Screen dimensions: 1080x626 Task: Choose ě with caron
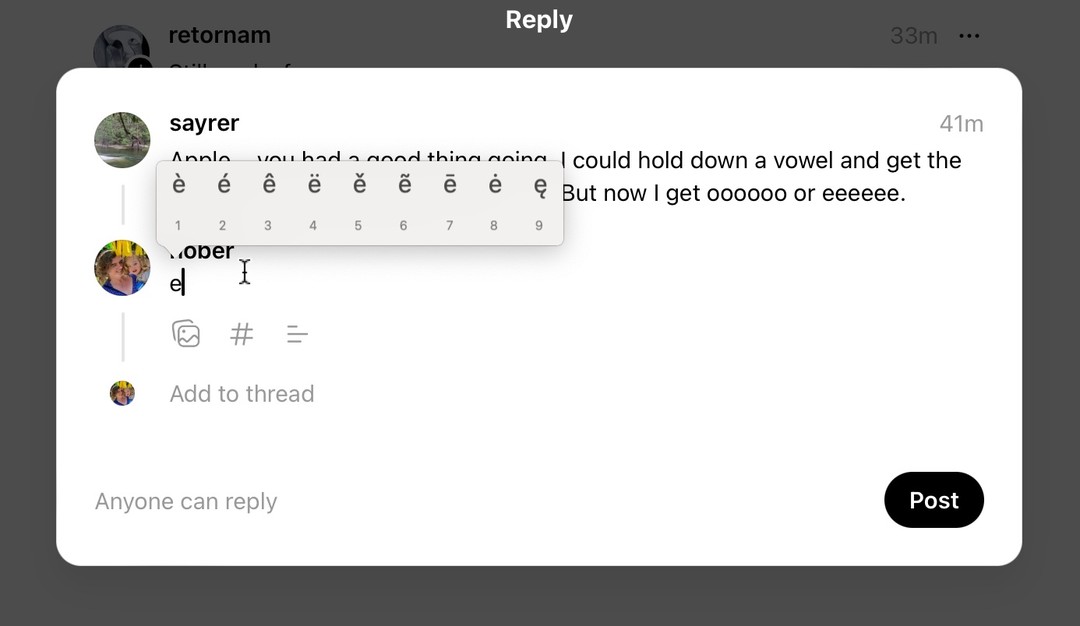pos(359,185)
